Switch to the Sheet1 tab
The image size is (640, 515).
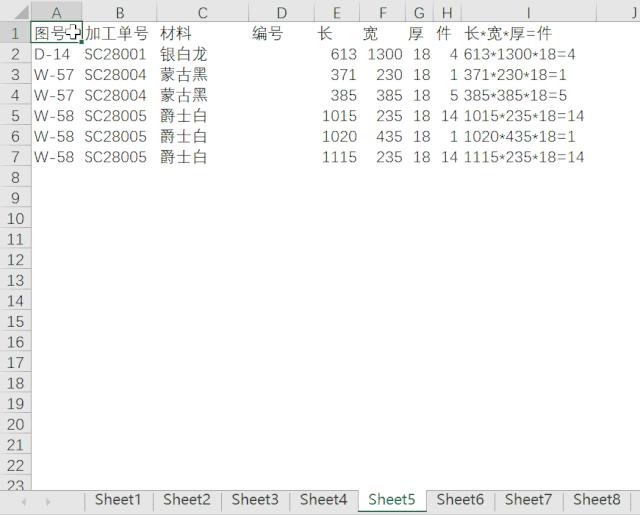118,499
